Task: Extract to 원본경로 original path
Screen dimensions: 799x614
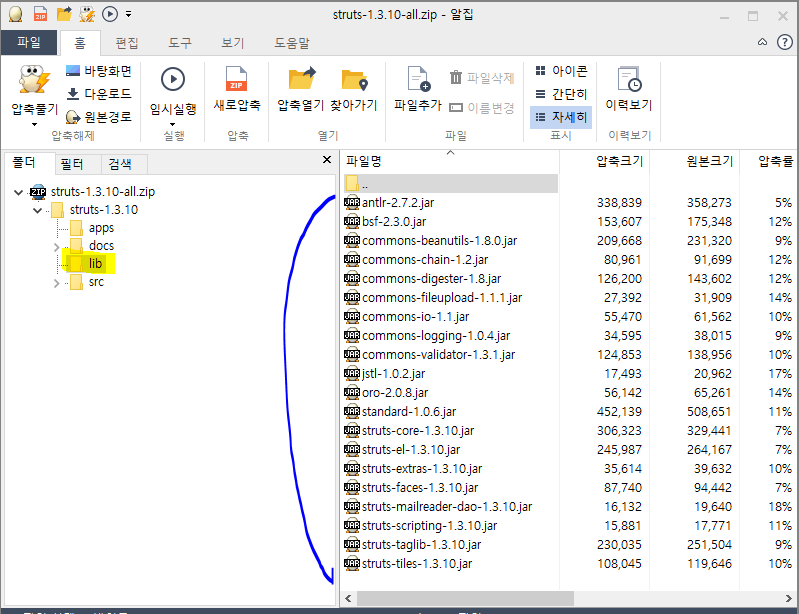Action: pos(99,117)
